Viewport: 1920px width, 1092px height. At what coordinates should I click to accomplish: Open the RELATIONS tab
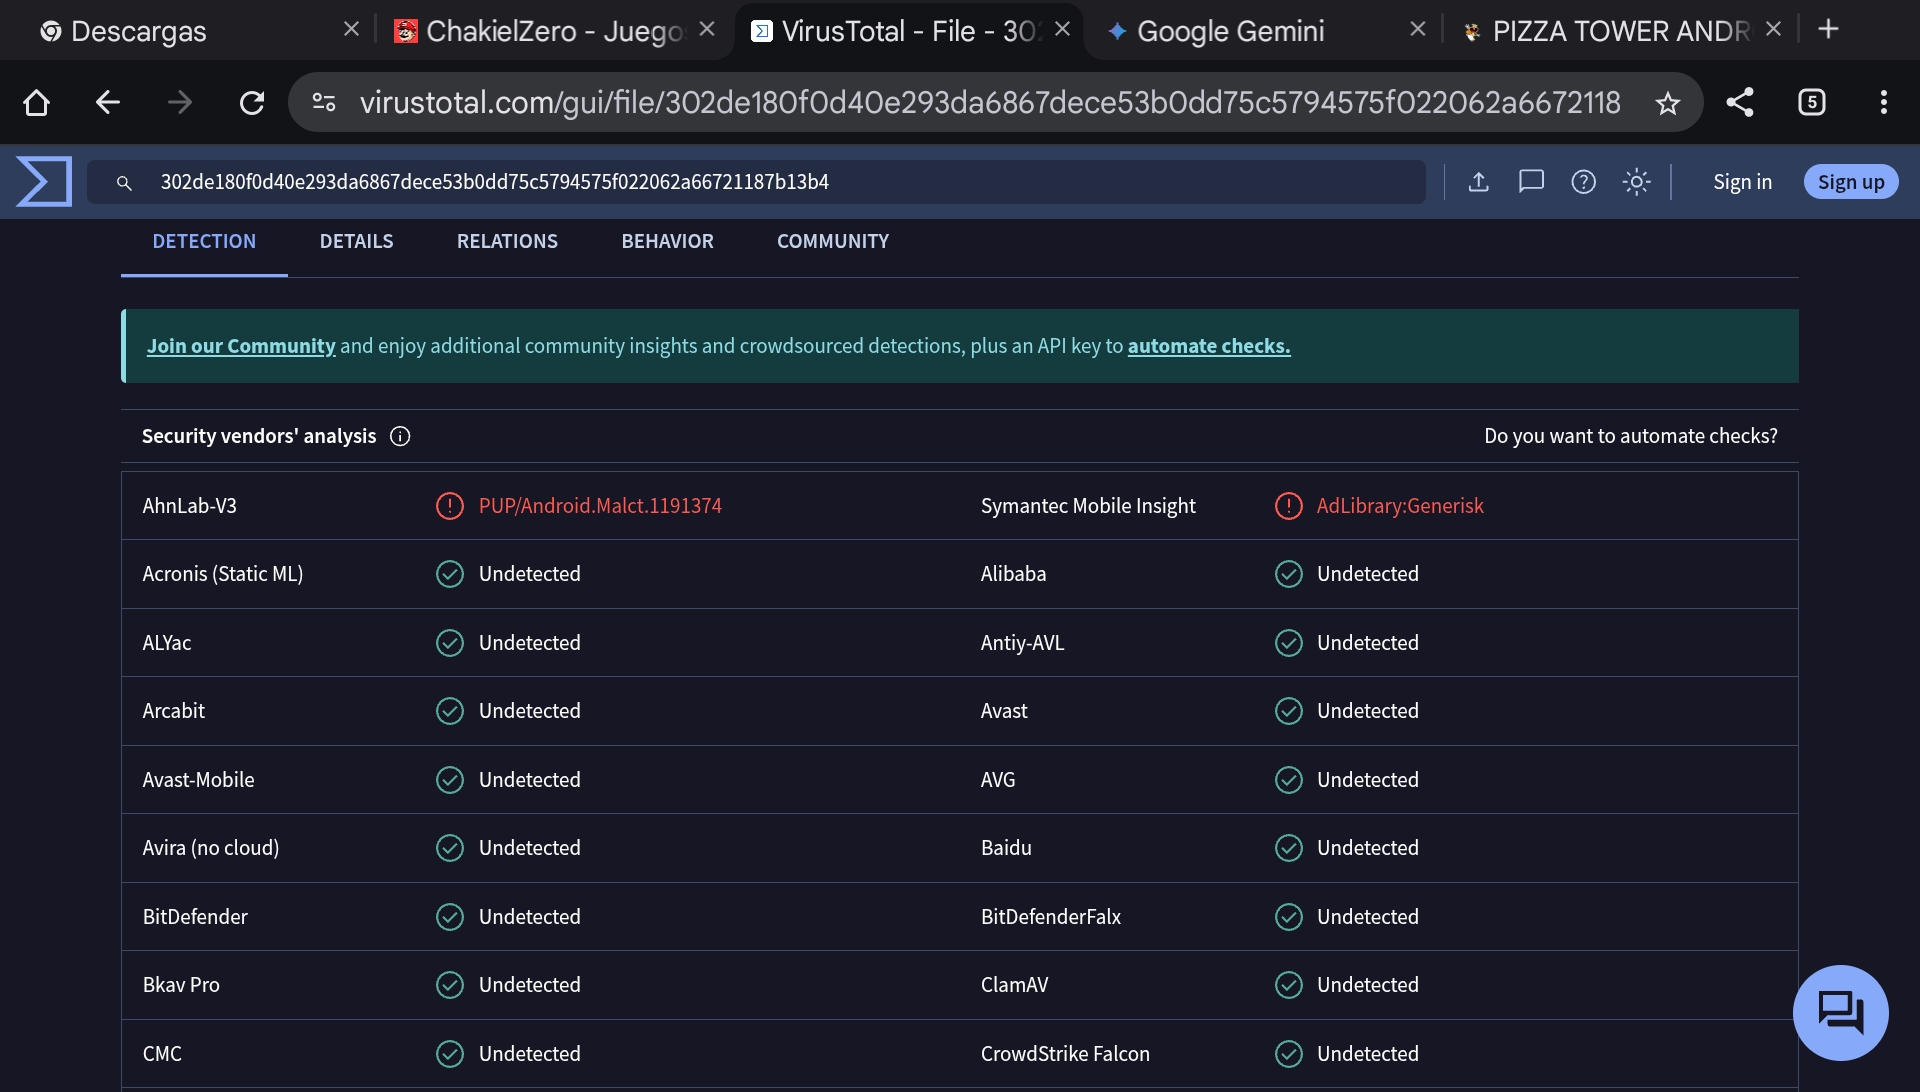pos(507,241)
